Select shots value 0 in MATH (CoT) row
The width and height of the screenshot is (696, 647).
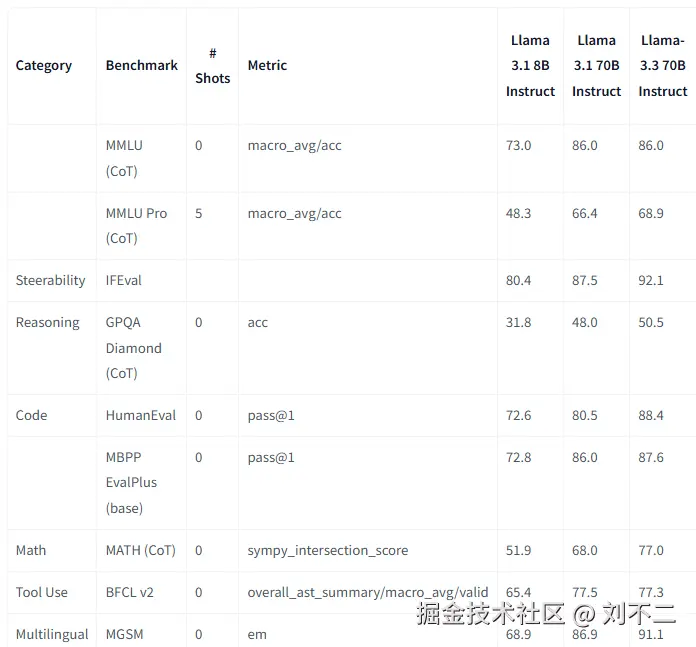coord(198,551)
